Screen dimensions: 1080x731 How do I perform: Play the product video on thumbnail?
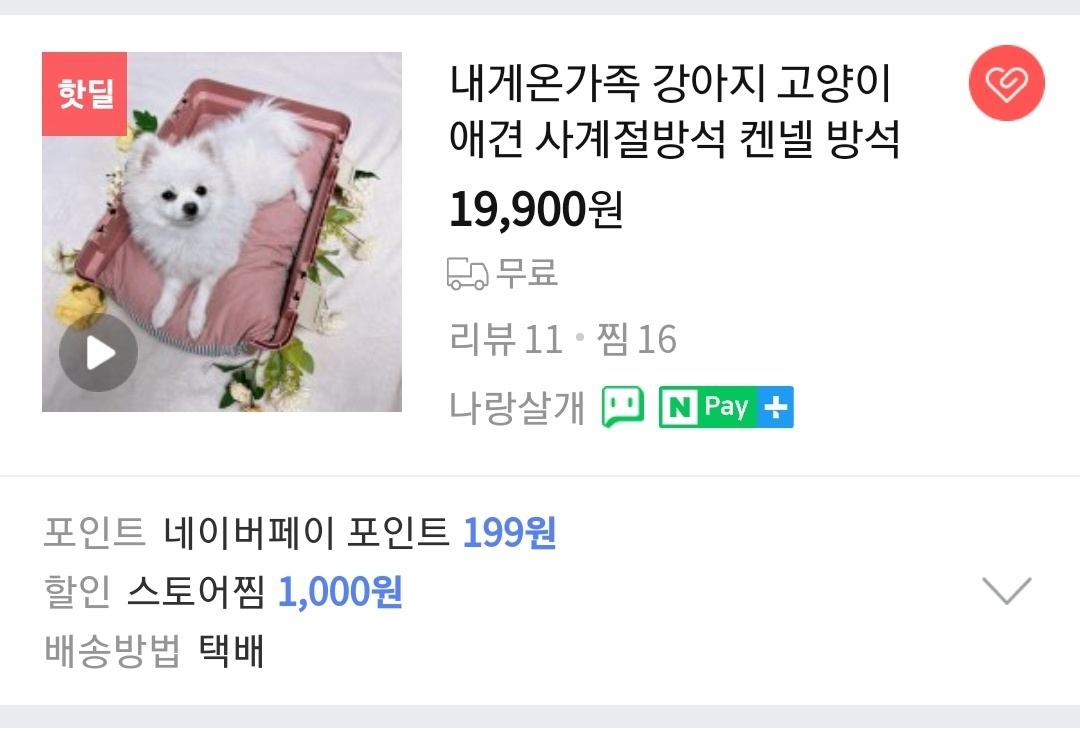coord(98,353)
